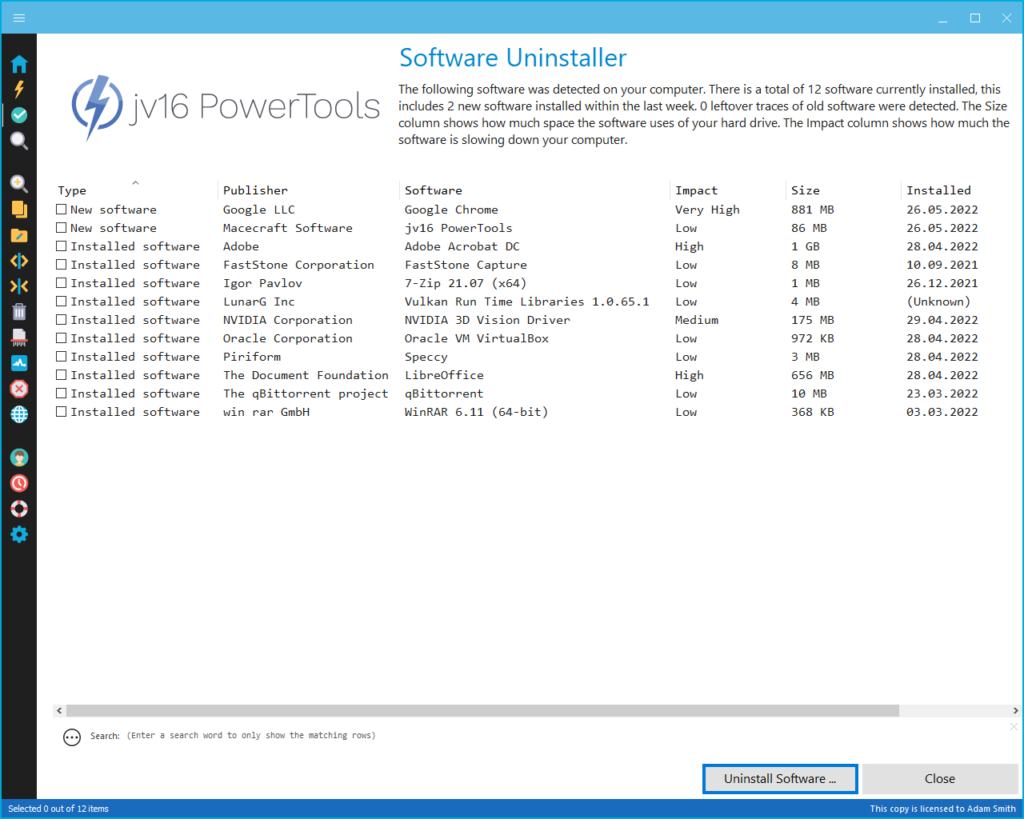Open the file shredder icon
The height and width of the screenshot is (819, 1024).
(19, 337)
